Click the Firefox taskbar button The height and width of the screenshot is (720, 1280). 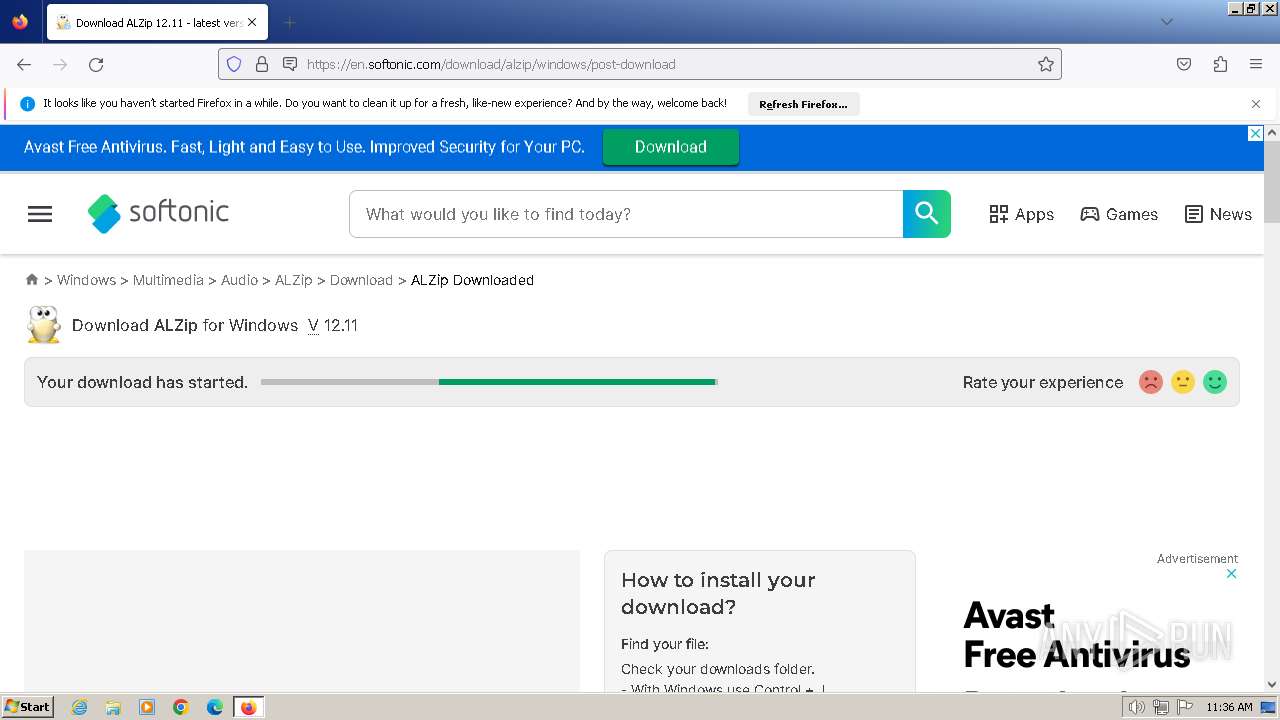[248, 707]
